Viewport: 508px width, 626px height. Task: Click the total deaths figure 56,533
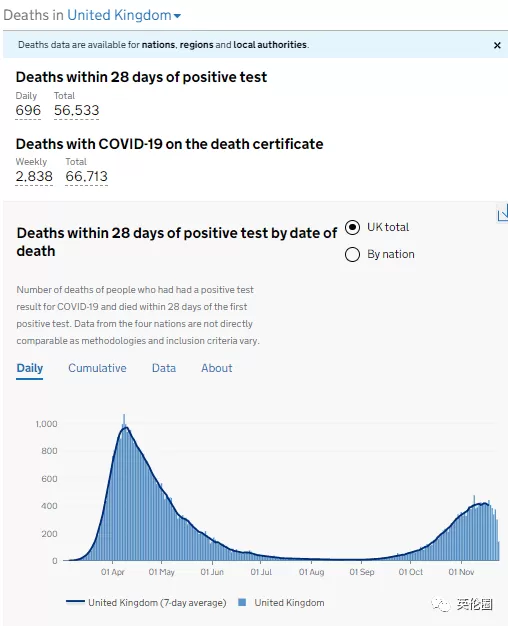(76, 110)
